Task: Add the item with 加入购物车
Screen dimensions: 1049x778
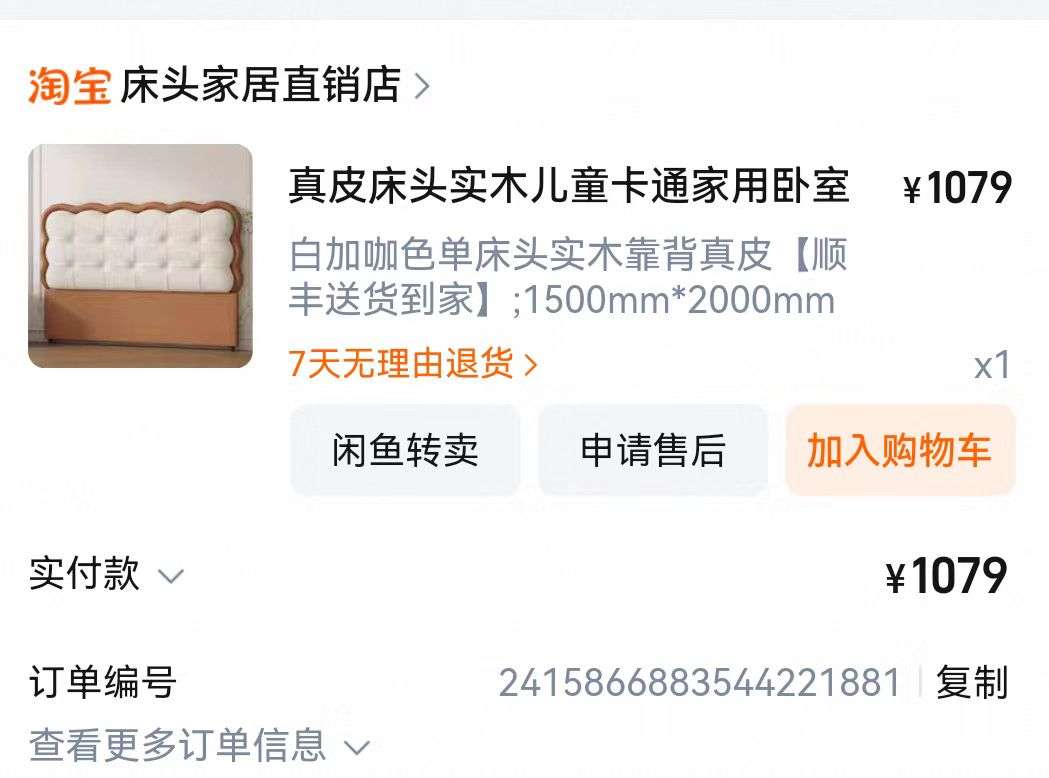Action: pos(900,450)
